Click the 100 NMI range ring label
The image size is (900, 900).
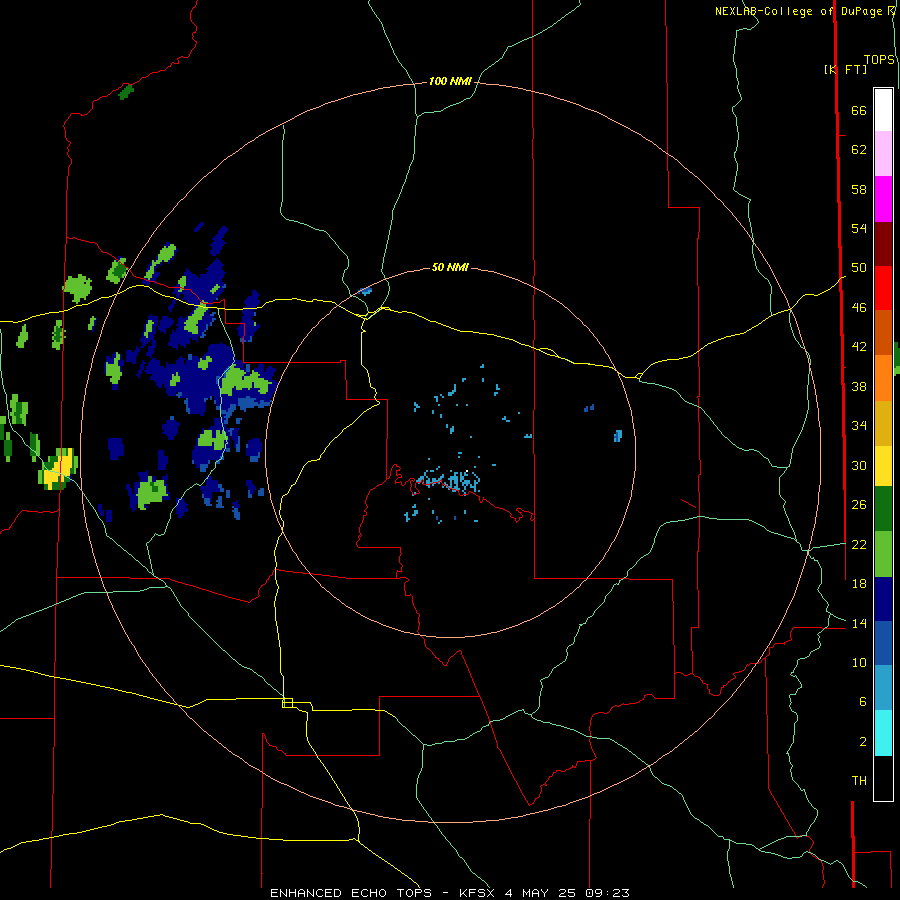pos(450,82)
